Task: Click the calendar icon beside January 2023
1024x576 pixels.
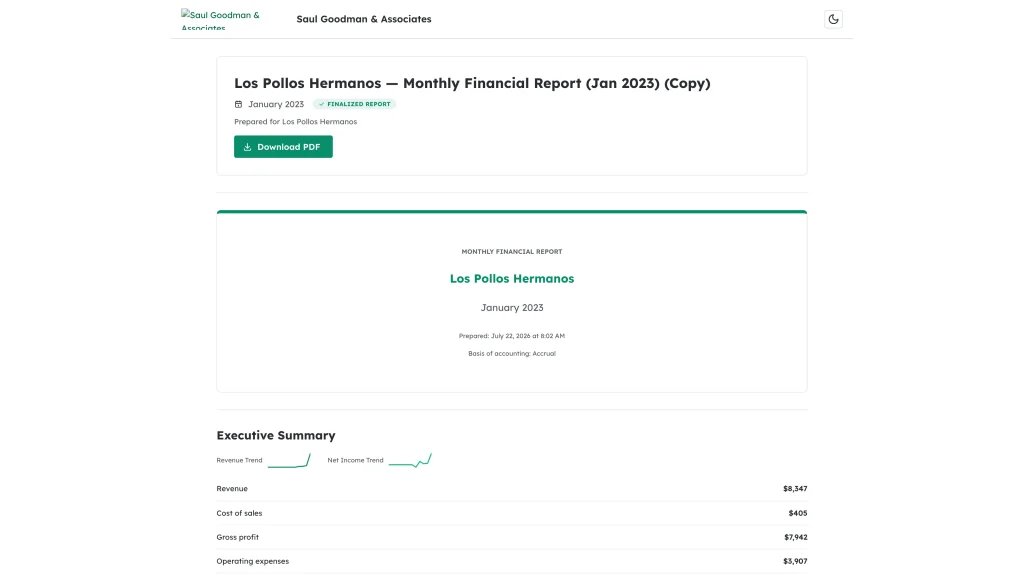Action: pyautogui.click(x=238, y=104)
